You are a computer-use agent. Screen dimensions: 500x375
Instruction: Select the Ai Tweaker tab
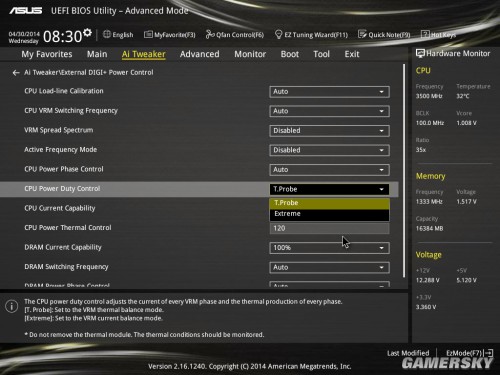144,54
